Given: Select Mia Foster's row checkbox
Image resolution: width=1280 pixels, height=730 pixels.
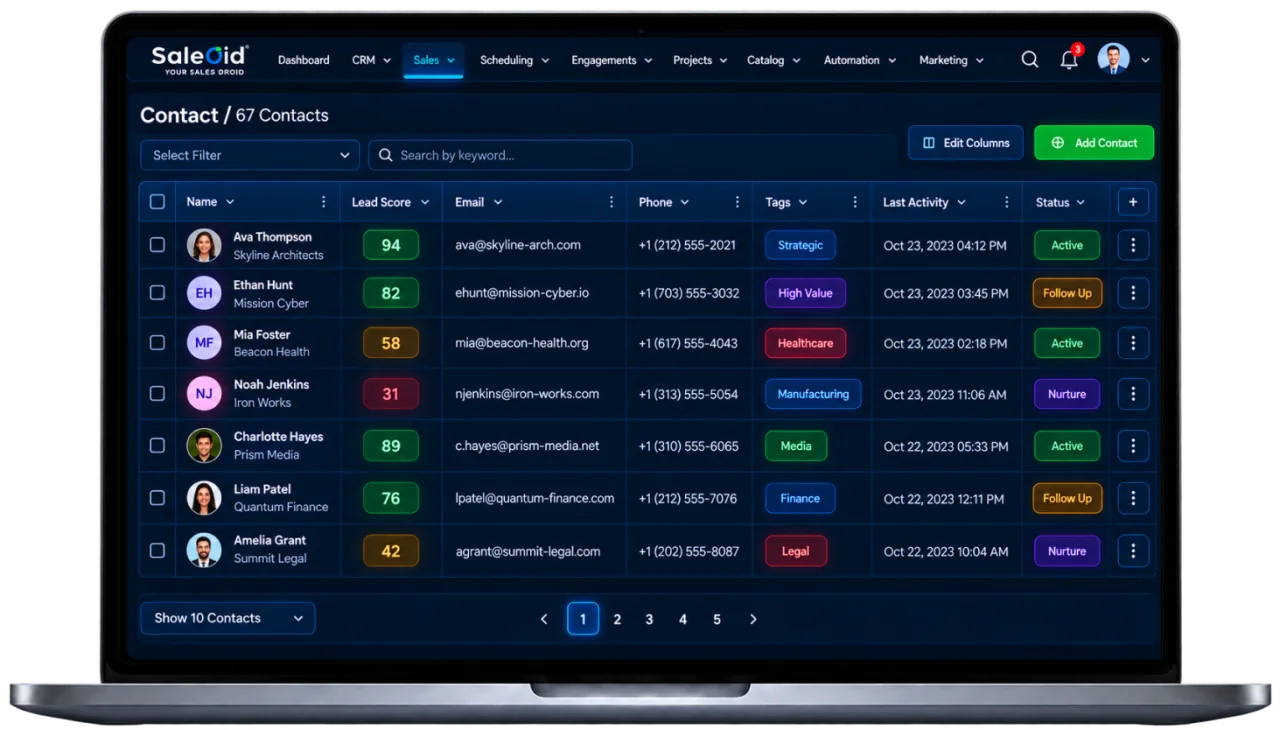Looking at the screenshot, I should pyautogui.click(x=157, y=342).
